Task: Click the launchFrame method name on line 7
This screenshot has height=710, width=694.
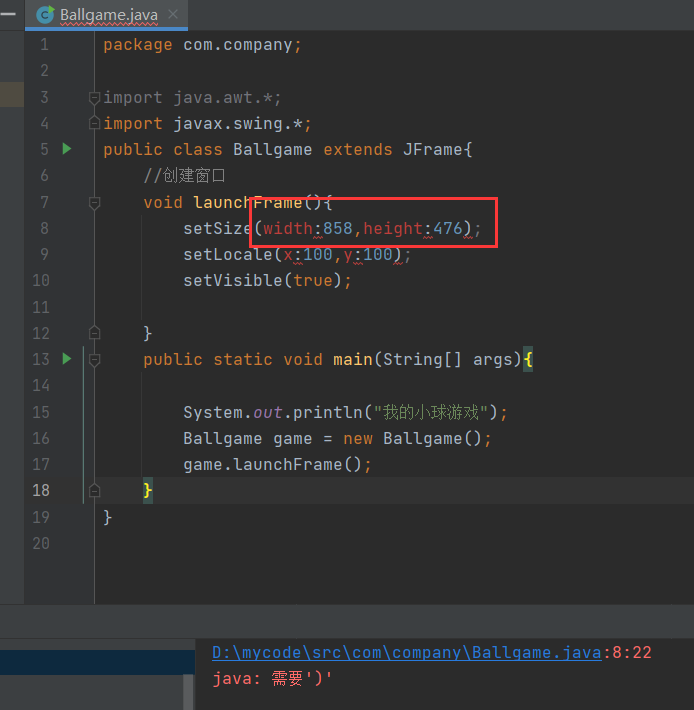Action: click(248, 202)
